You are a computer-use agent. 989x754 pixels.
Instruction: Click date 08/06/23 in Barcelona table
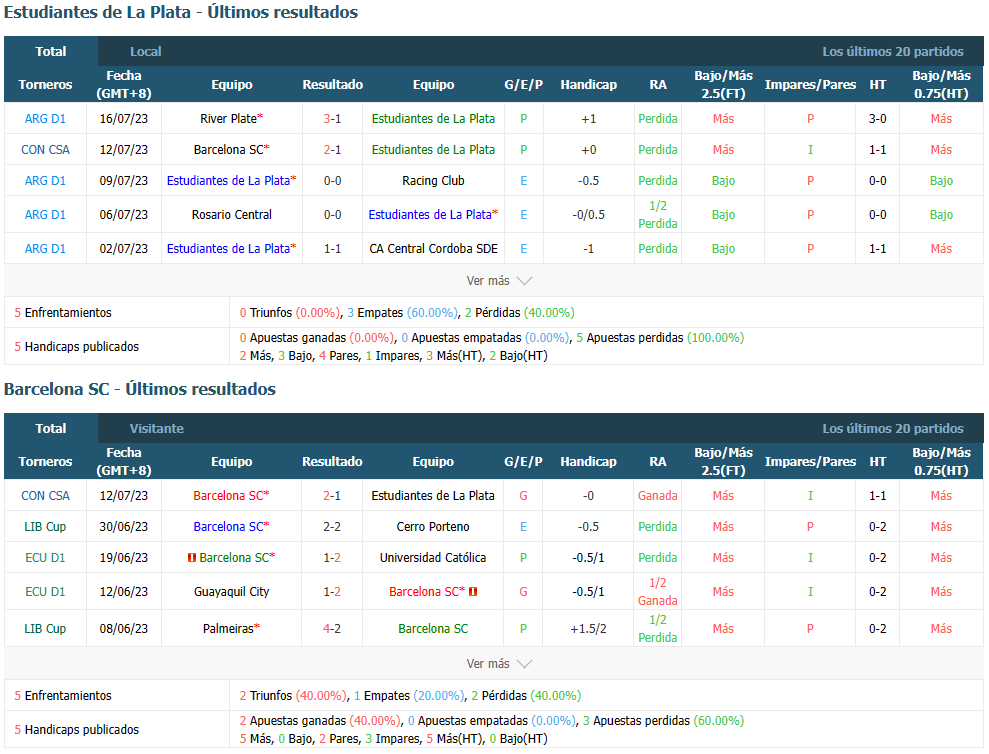124,628
